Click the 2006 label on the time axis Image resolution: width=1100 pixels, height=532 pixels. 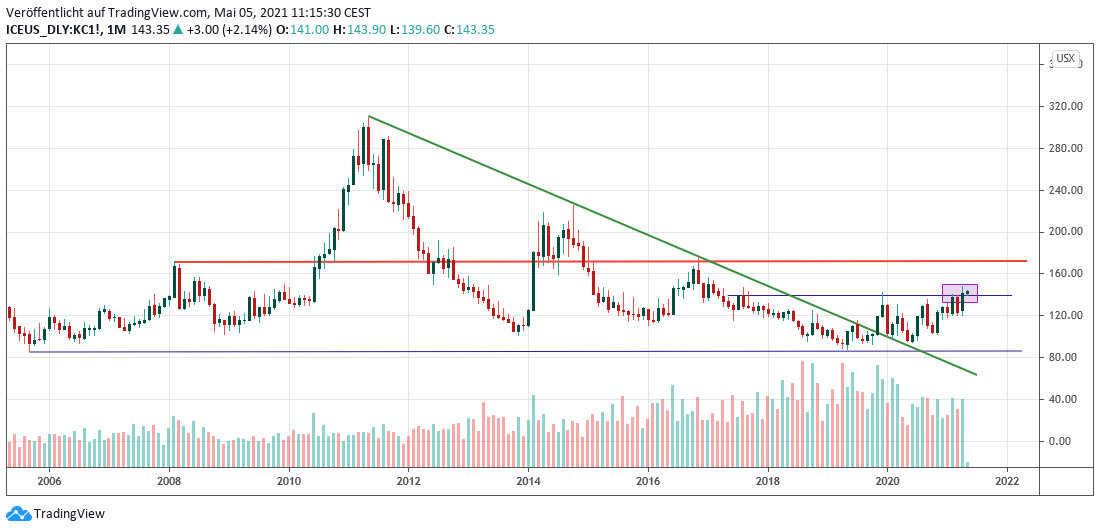[x=49, y=481]
